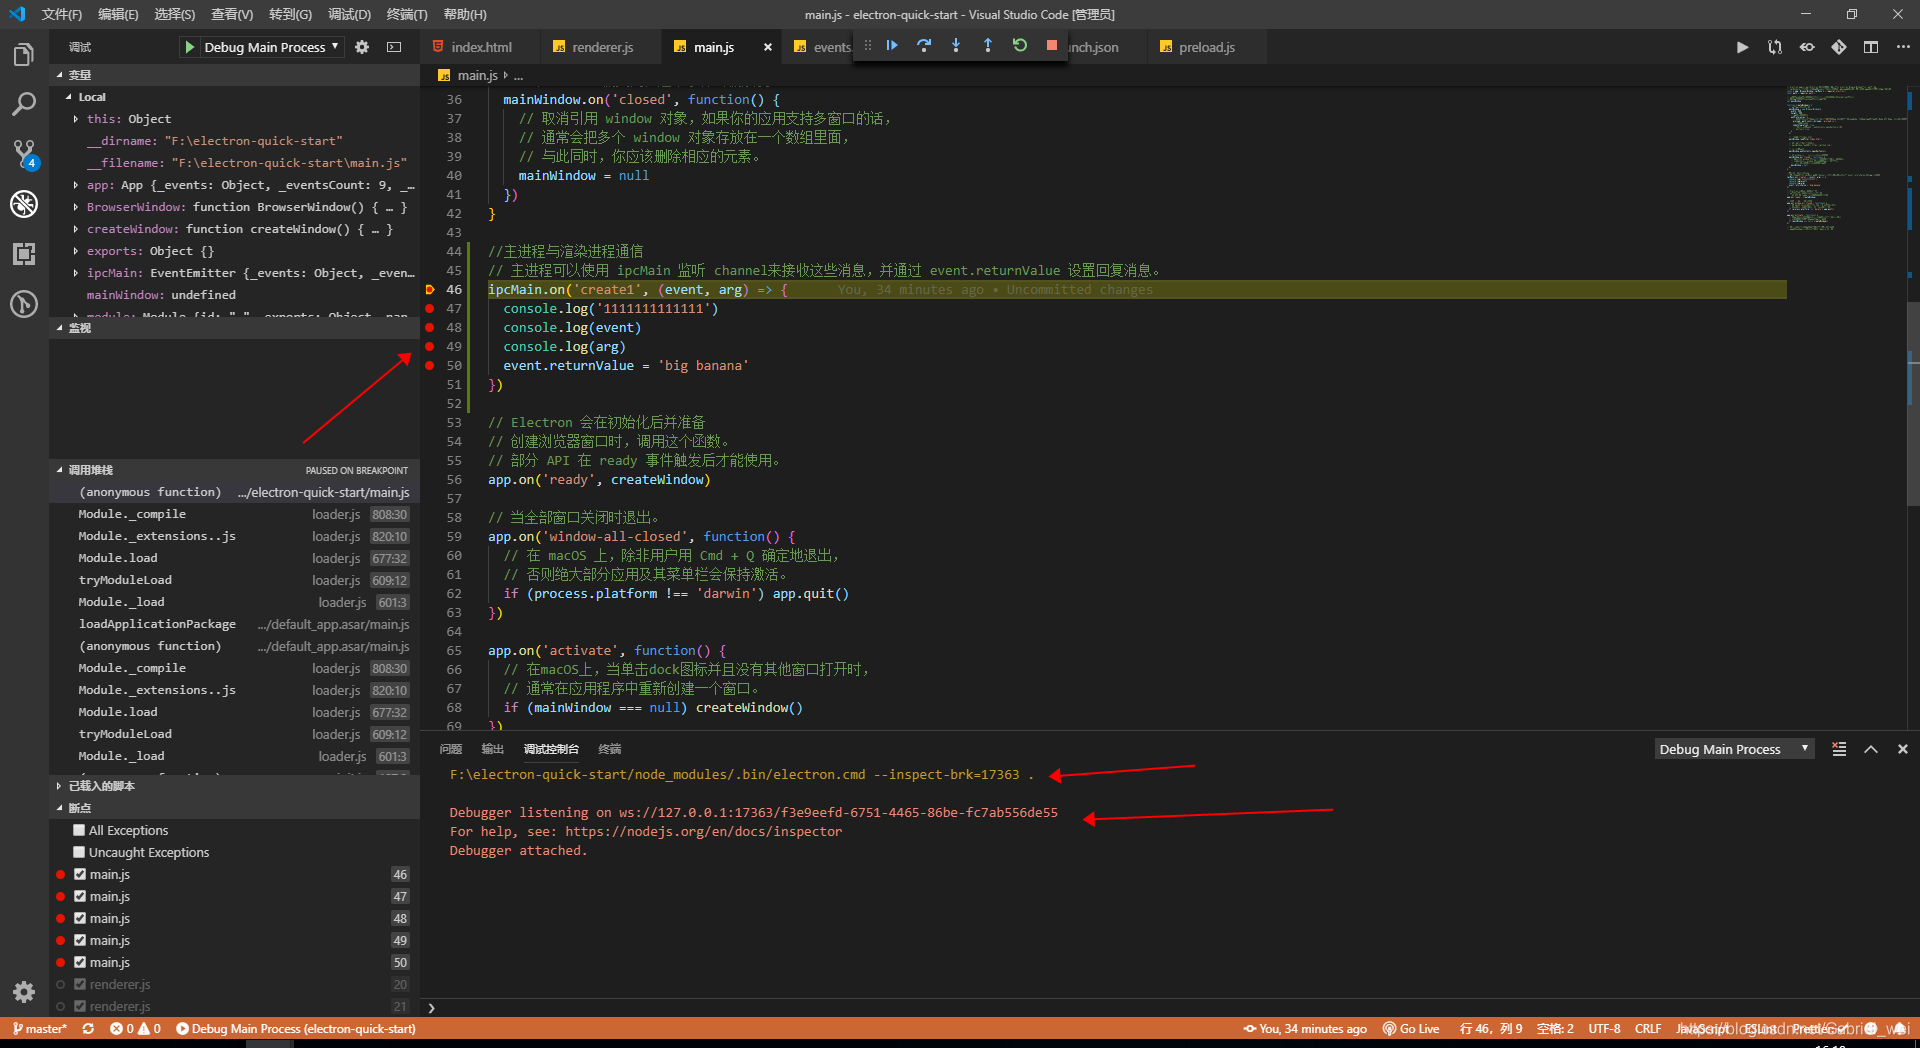Open the Explorer view in activity bar

click(24, 55)
